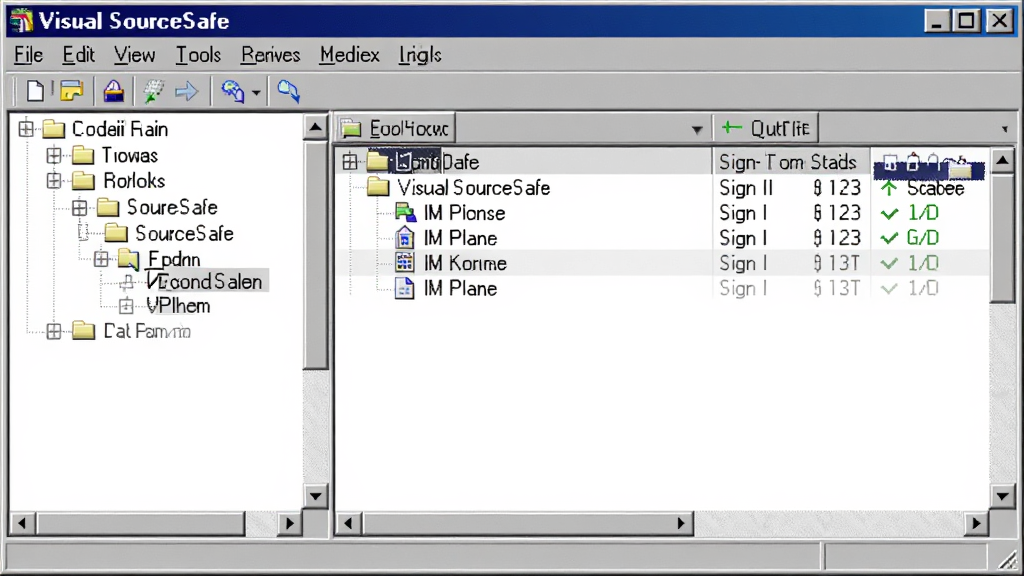This screenshot has width=1024, height=576.
Task: Click the icon of first IM Plane
Action: point(405,238)
